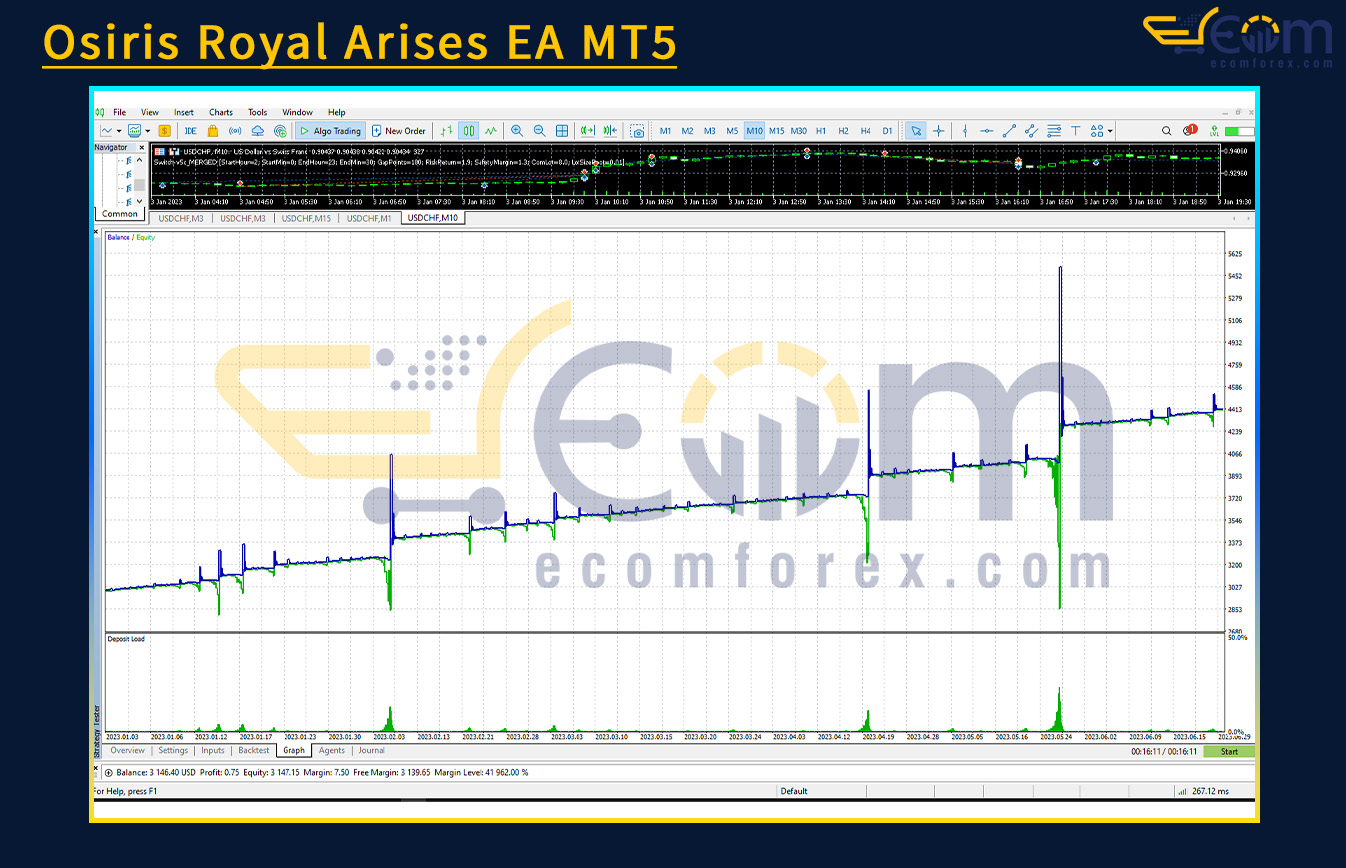Click the new chart line icon
Viewport: 1346px width, 868px height.
[105, 131]
